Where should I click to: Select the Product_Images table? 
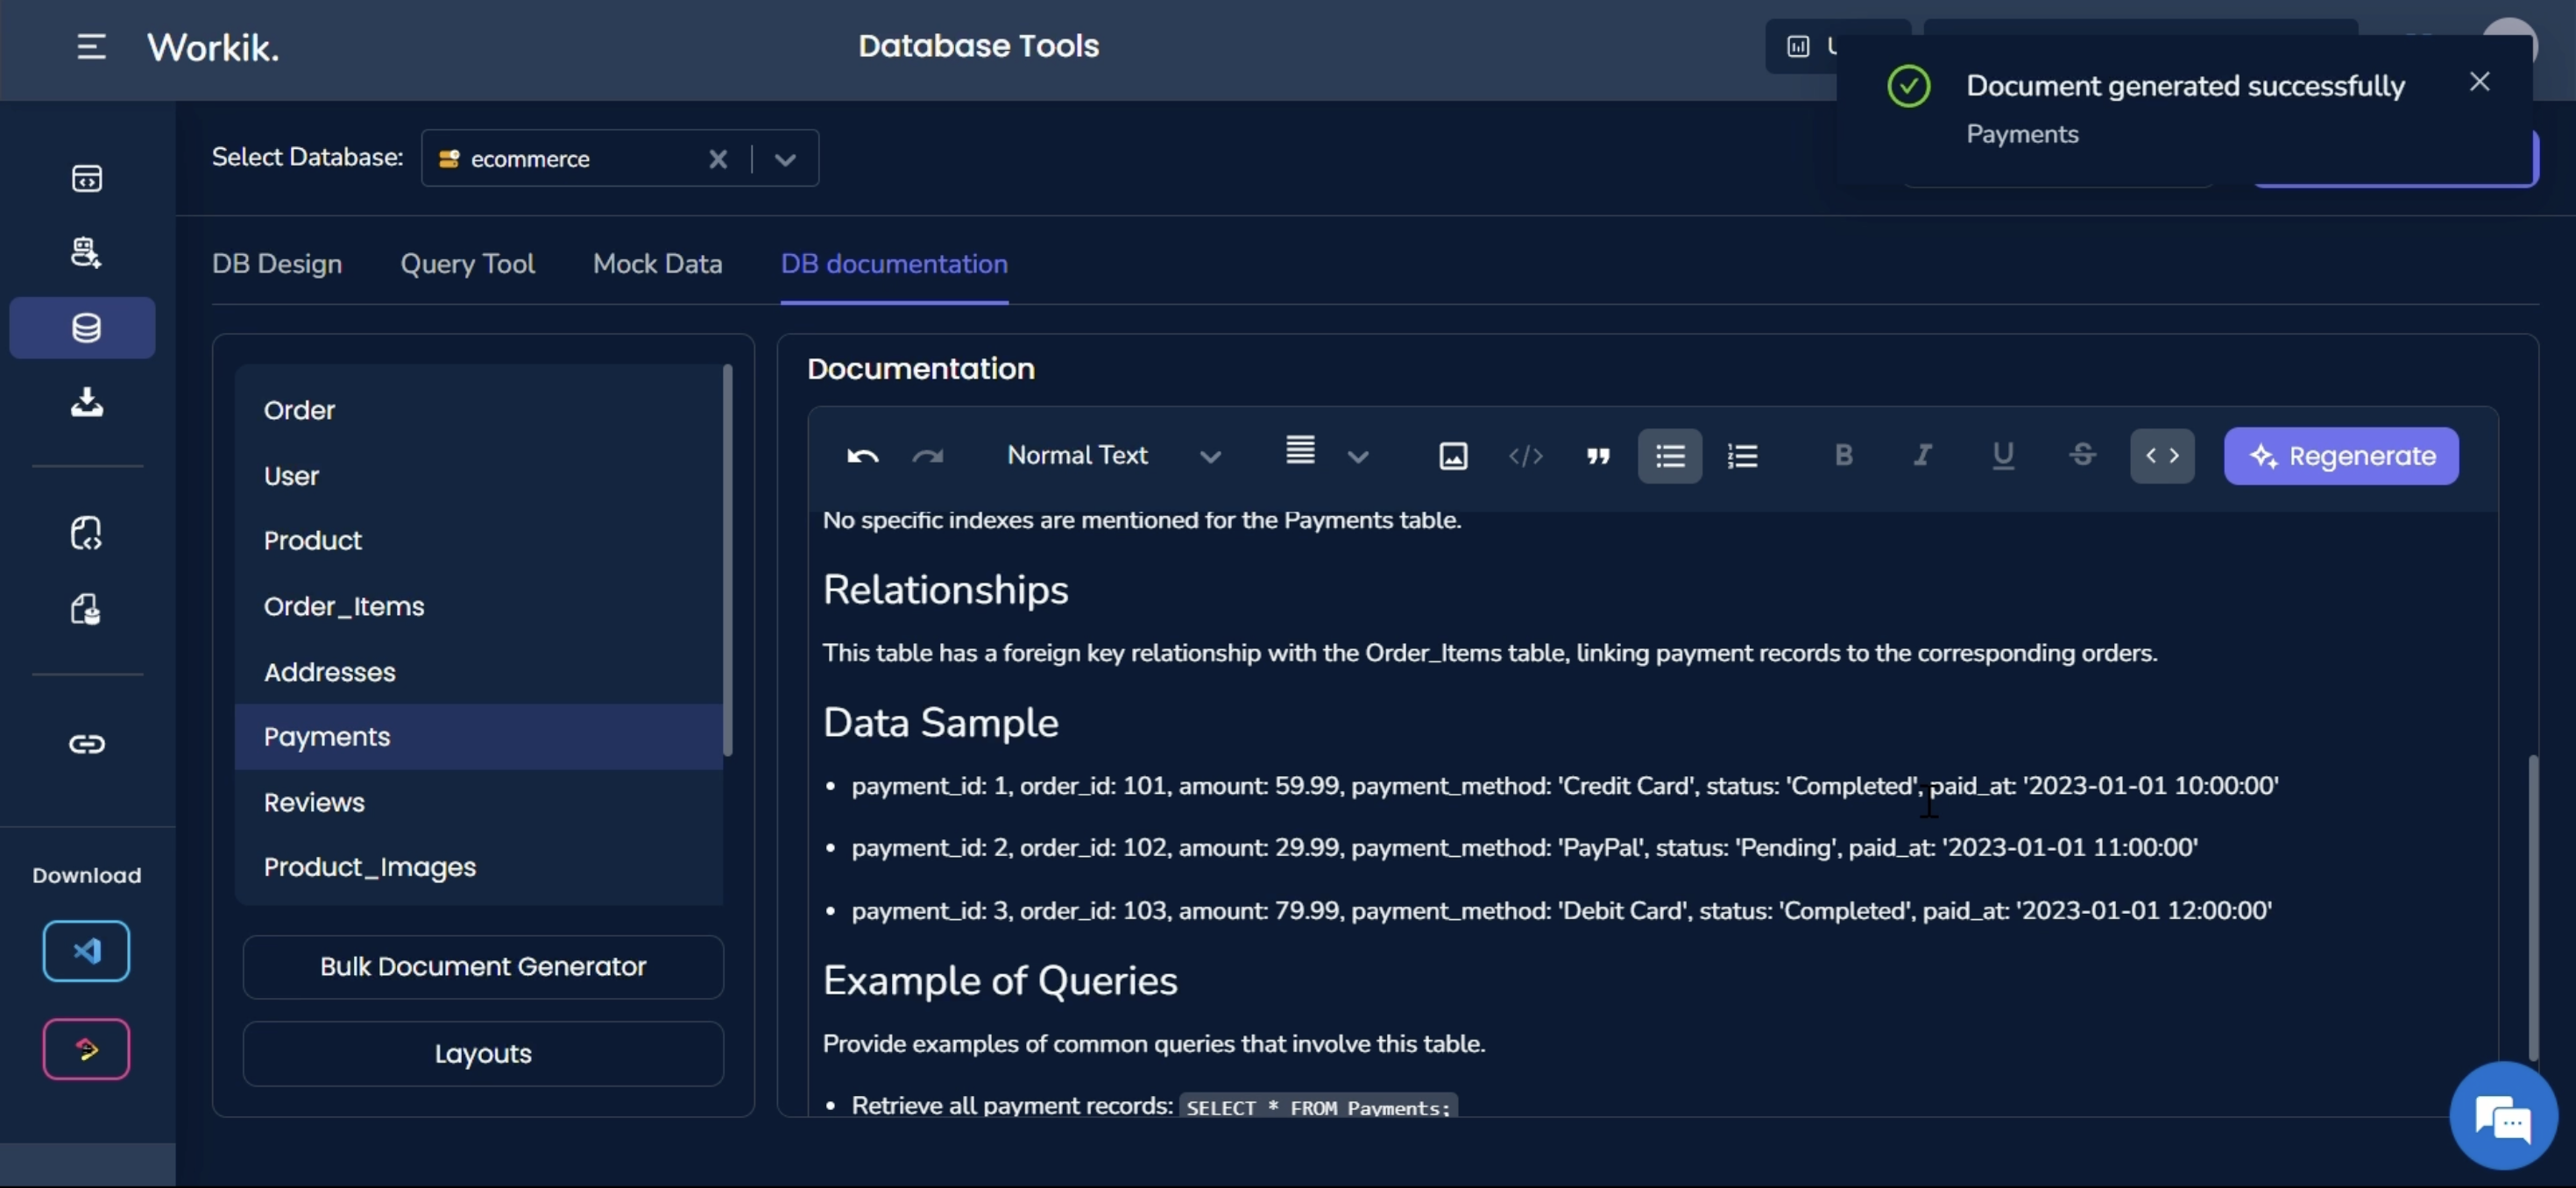pyautogui.click(x=478, y=867)
